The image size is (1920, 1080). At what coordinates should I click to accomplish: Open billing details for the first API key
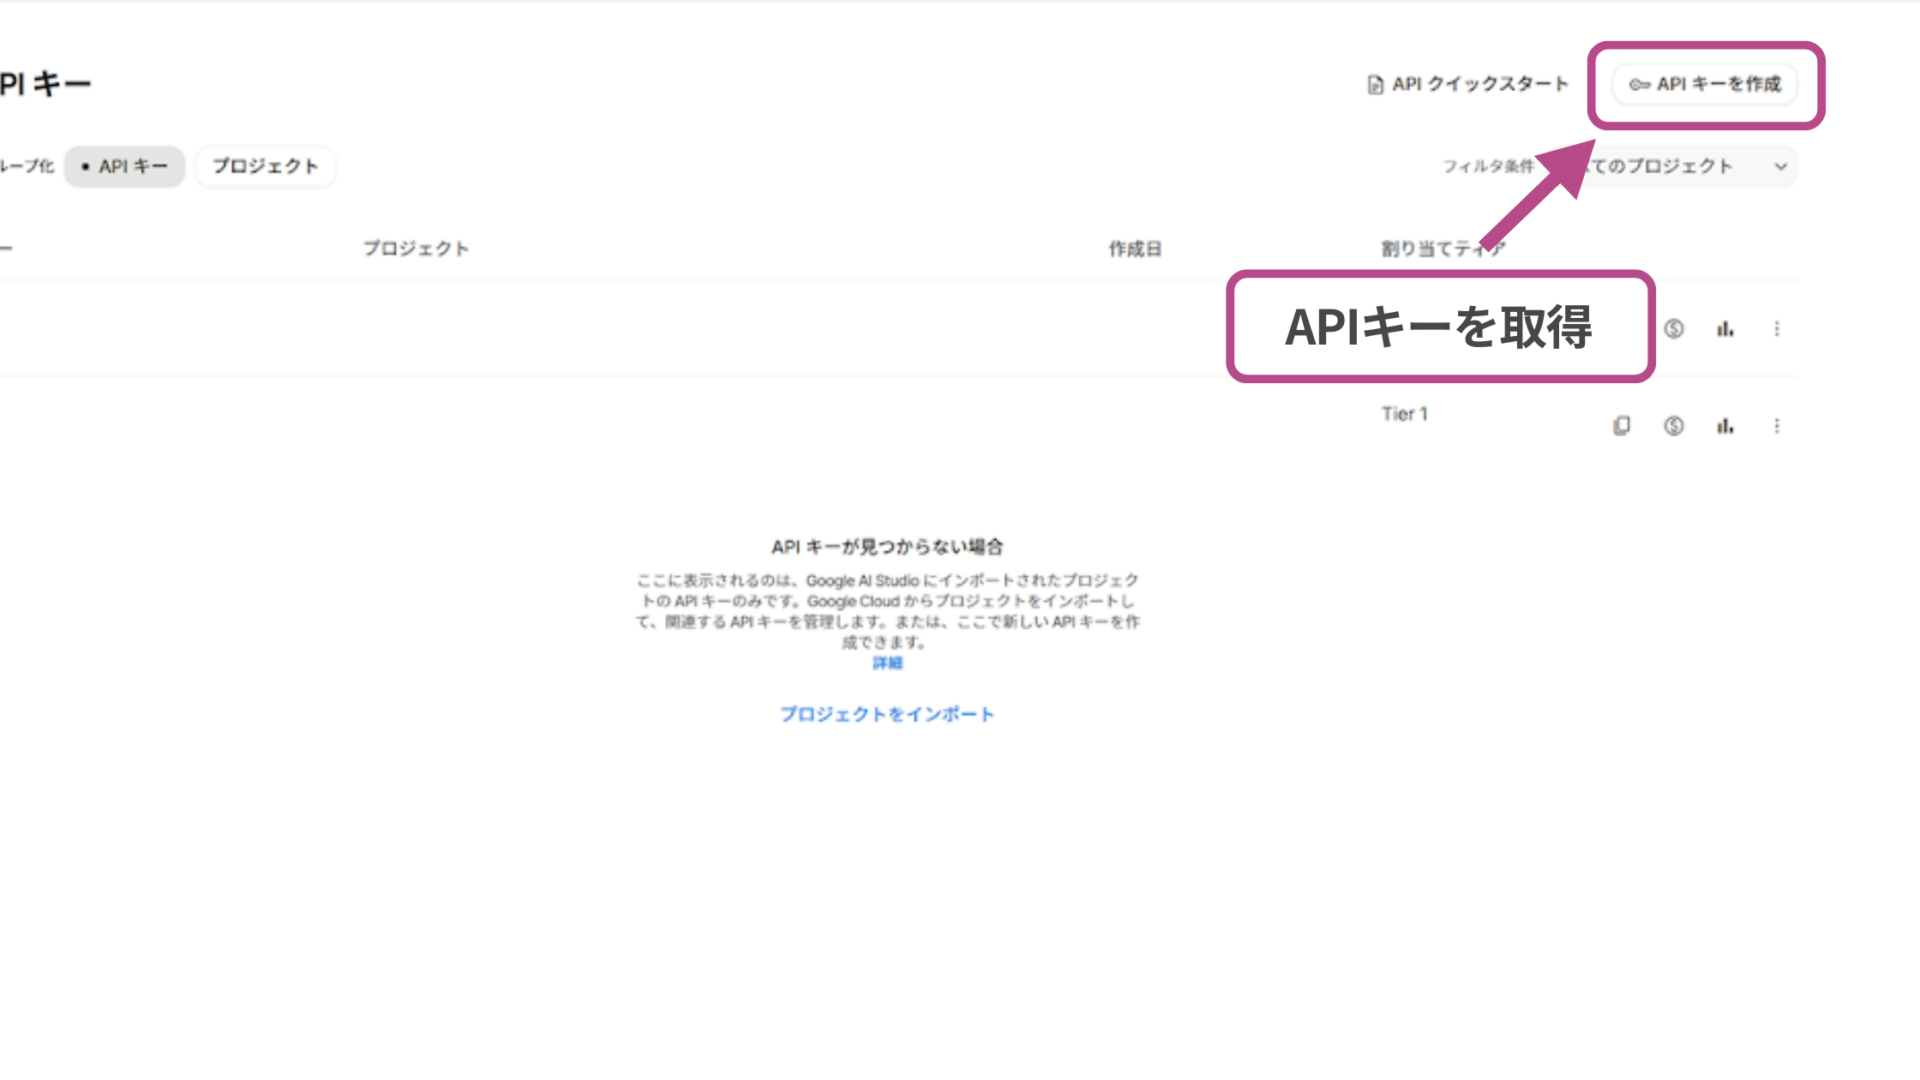[x=1674, y=328]
